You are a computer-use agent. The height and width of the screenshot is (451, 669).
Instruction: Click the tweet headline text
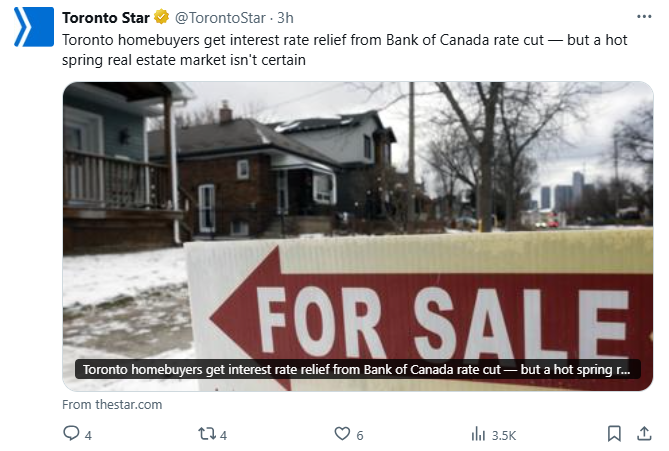[x=330, y=50]
